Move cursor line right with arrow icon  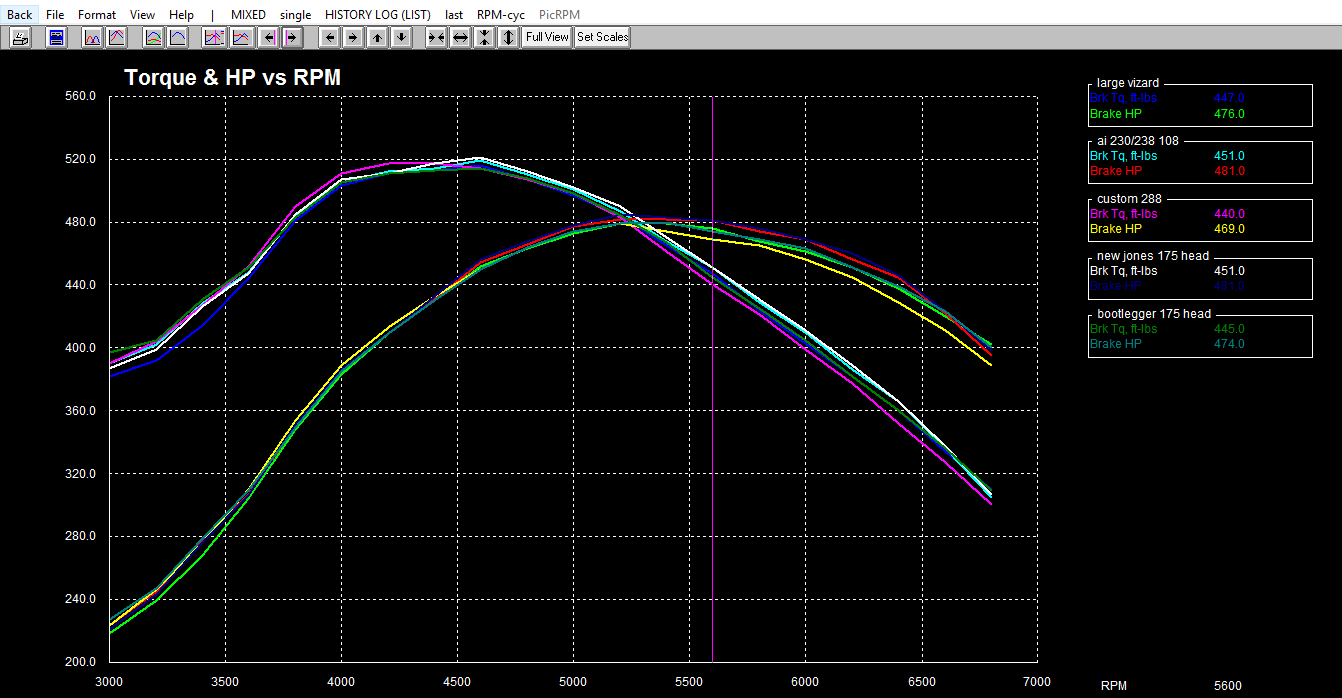pyautogui.click(x=291, y=38)
